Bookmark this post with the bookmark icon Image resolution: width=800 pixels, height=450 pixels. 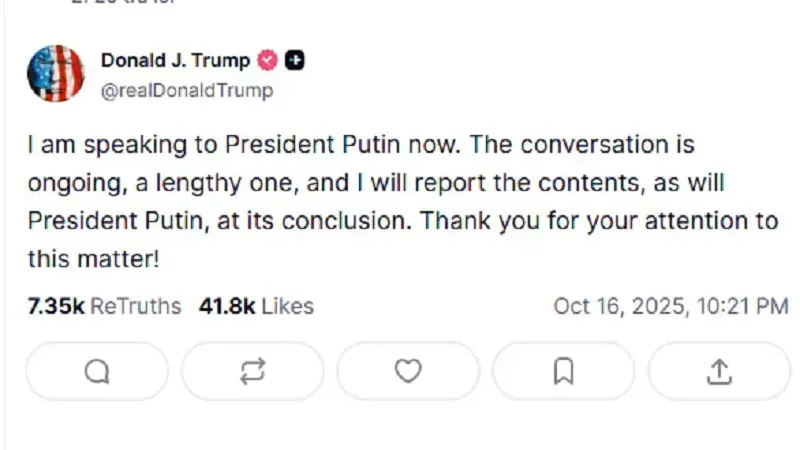coord(563,371)
